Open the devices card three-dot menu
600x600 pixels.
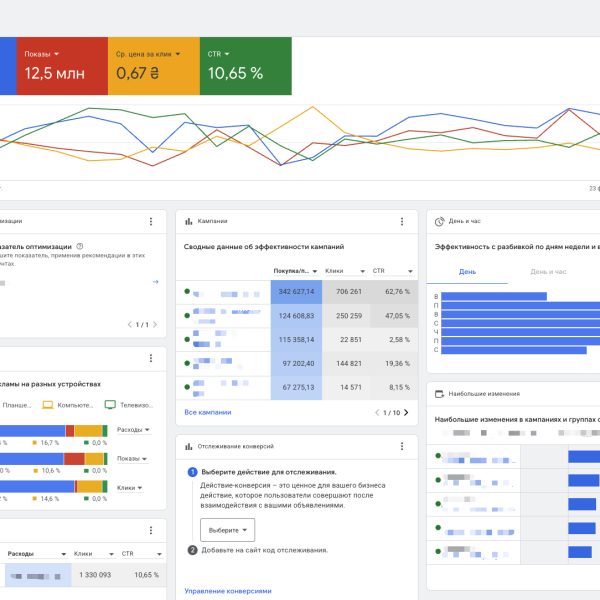[151, 359]
